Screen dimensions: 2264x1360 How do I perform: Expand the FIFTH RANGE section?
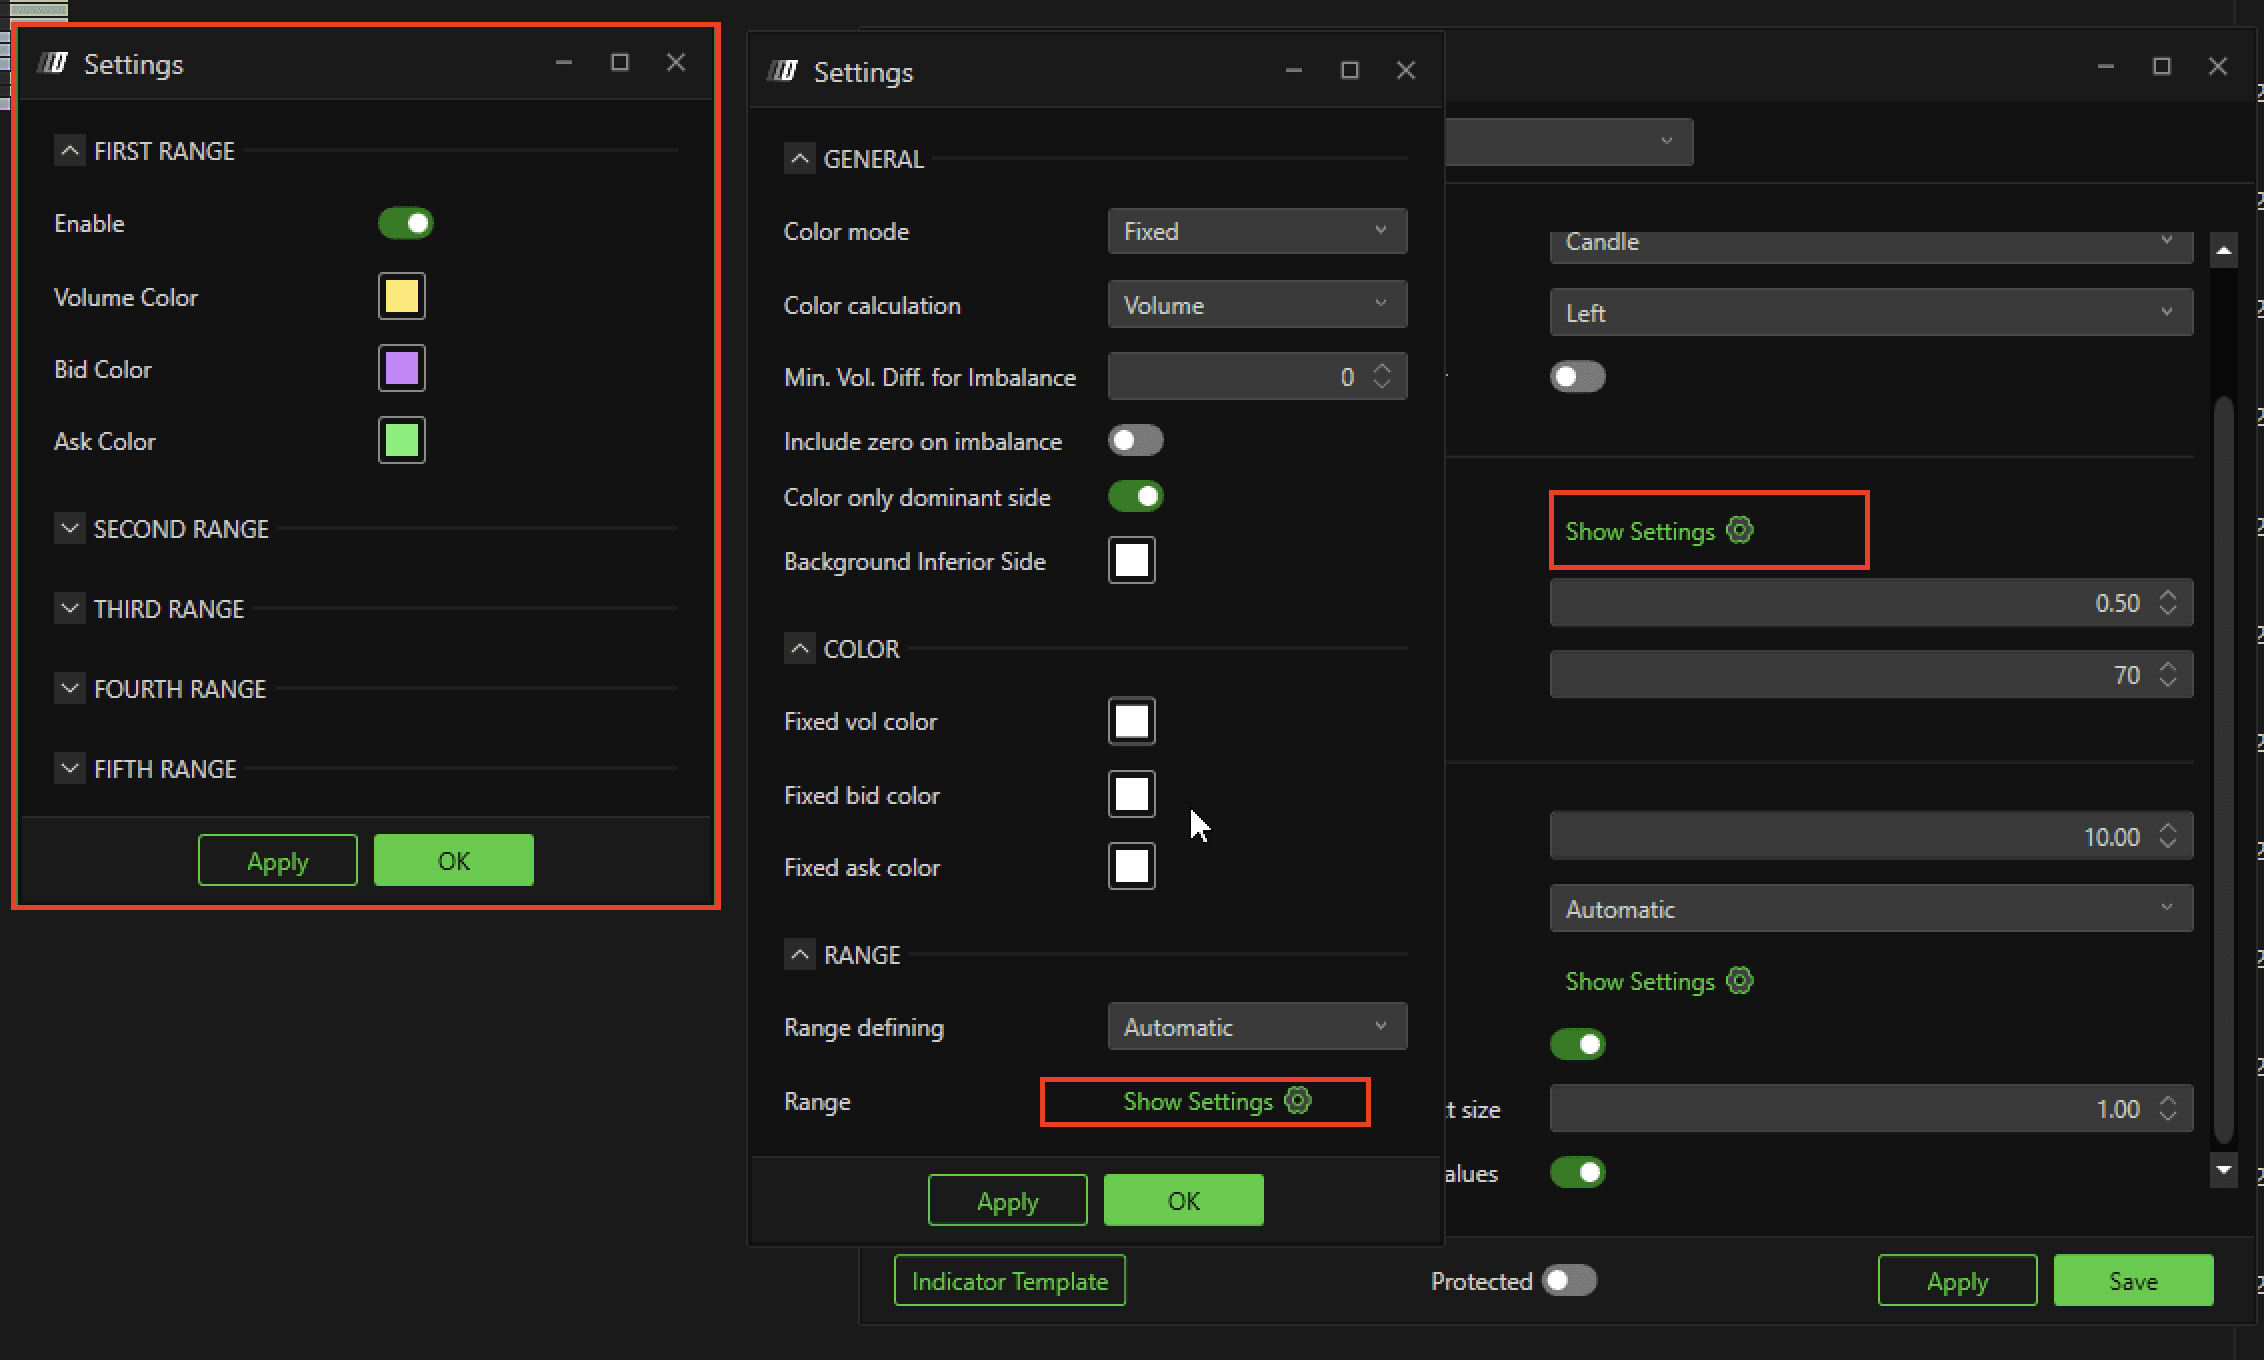click(69, 768)
